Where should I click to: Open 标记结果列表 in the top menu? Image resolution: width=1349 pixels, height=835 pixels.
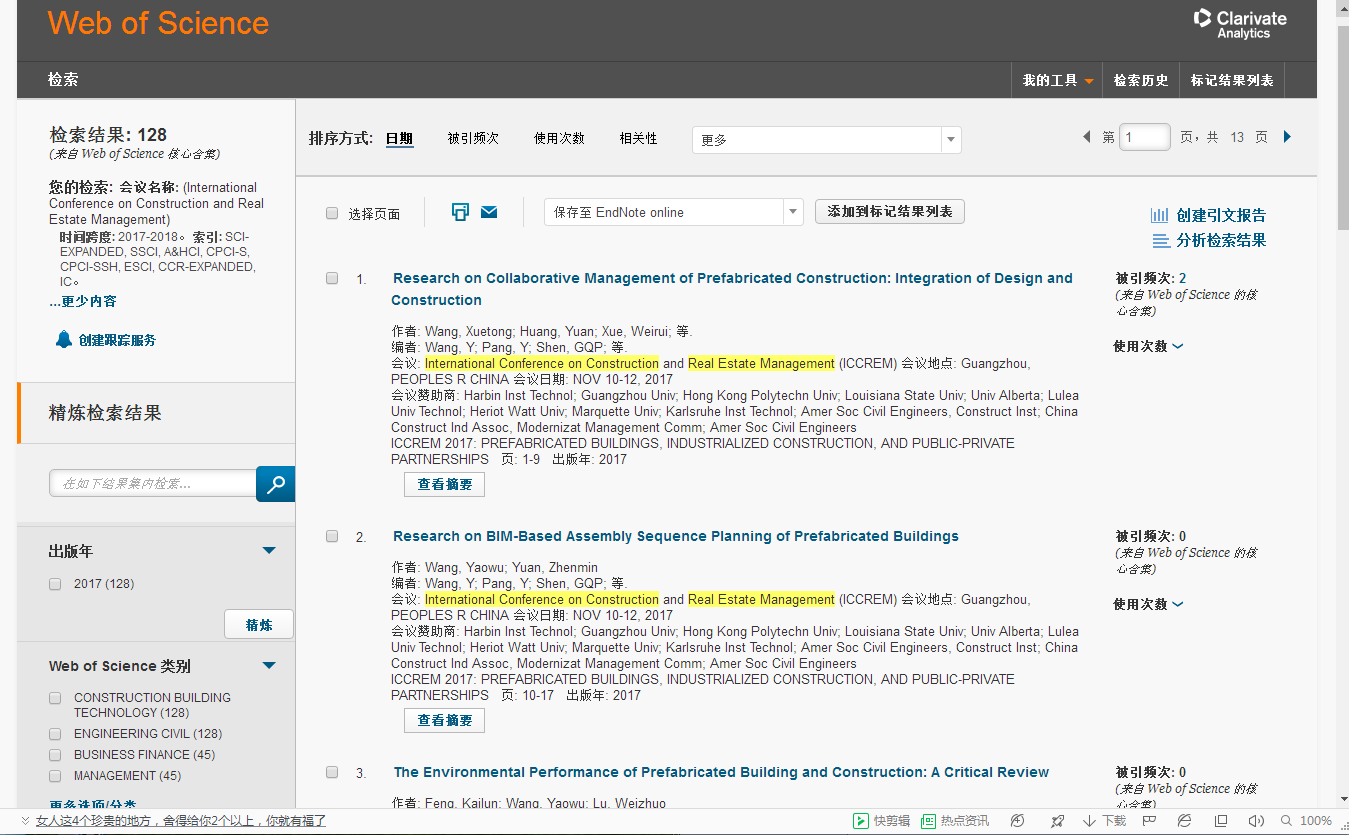[1232, 80]
